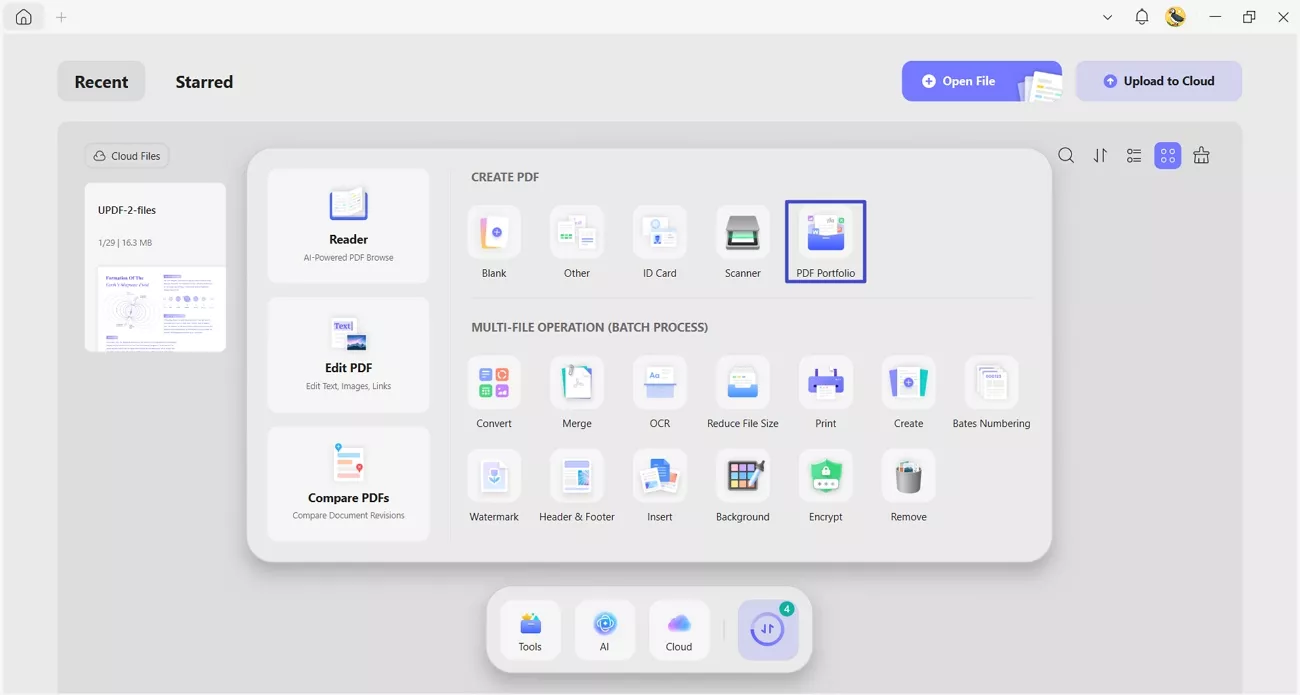Open the PDF Portfolio creator
Viewport: 1300px width, 695px height.
tap(826, 242)
